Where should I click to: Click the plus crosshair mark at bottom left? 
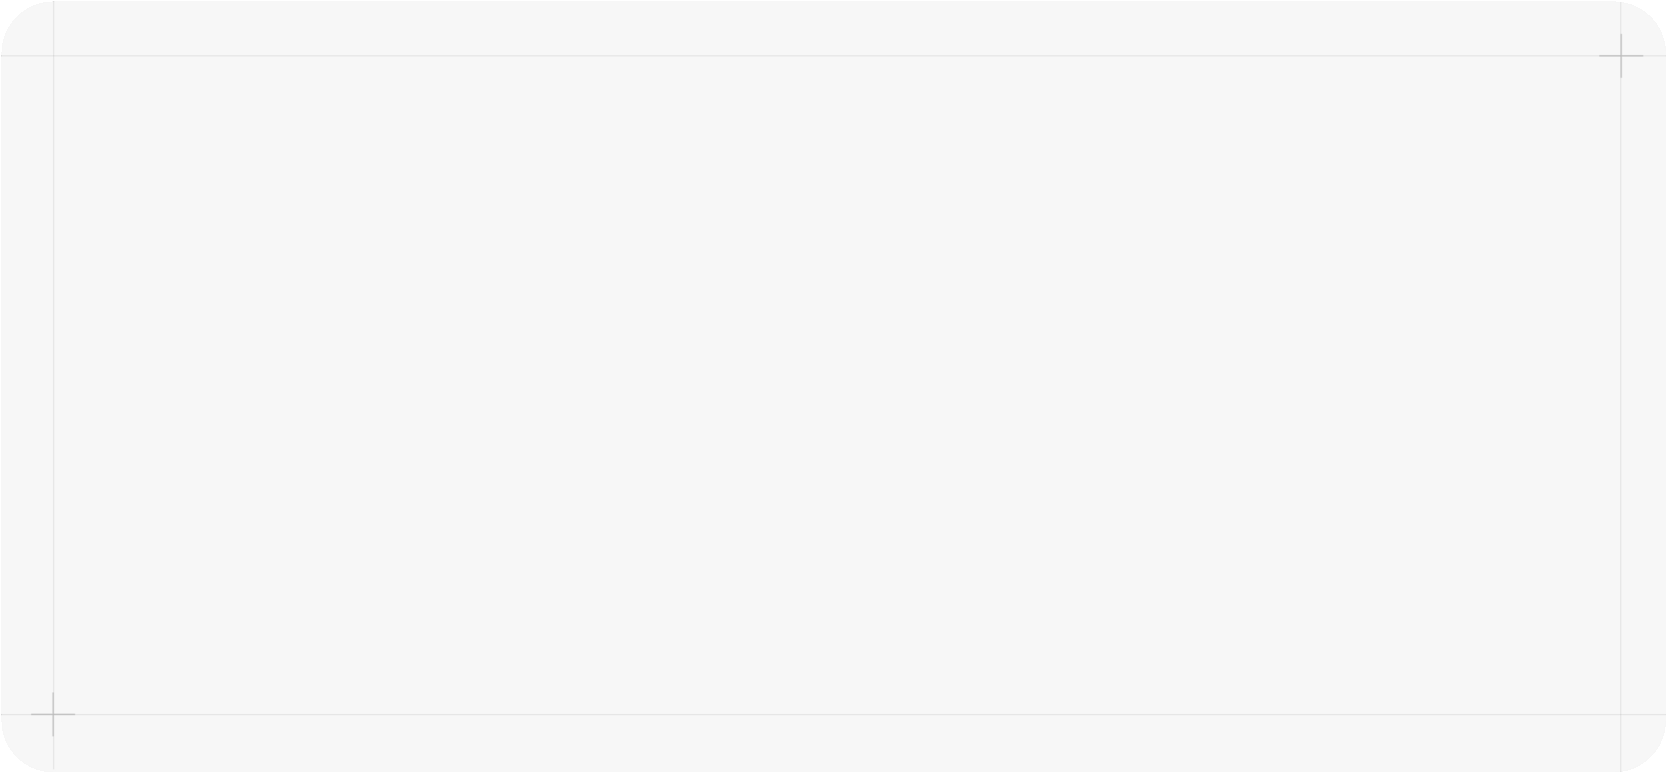(53, 714)
